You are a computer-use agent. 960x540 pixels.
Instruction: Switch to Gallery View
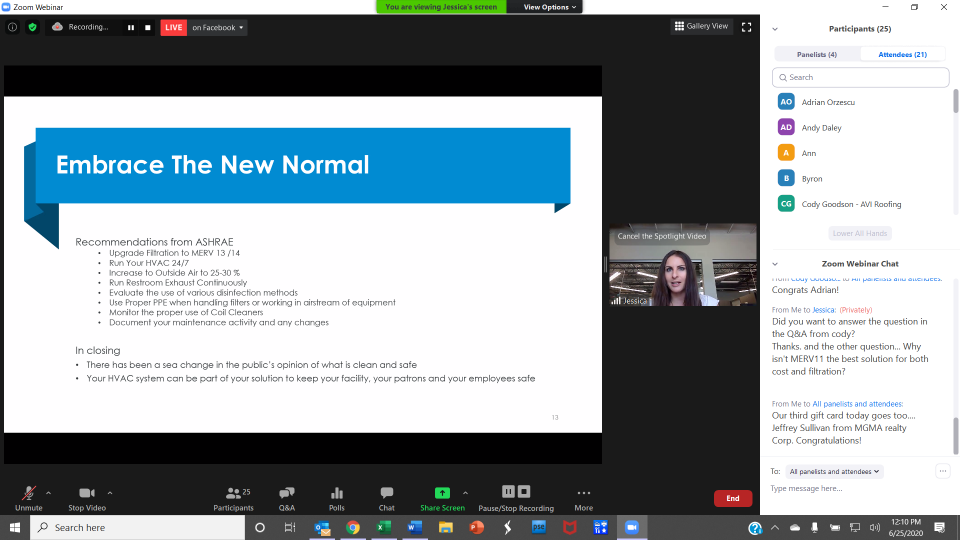(702, 26)
